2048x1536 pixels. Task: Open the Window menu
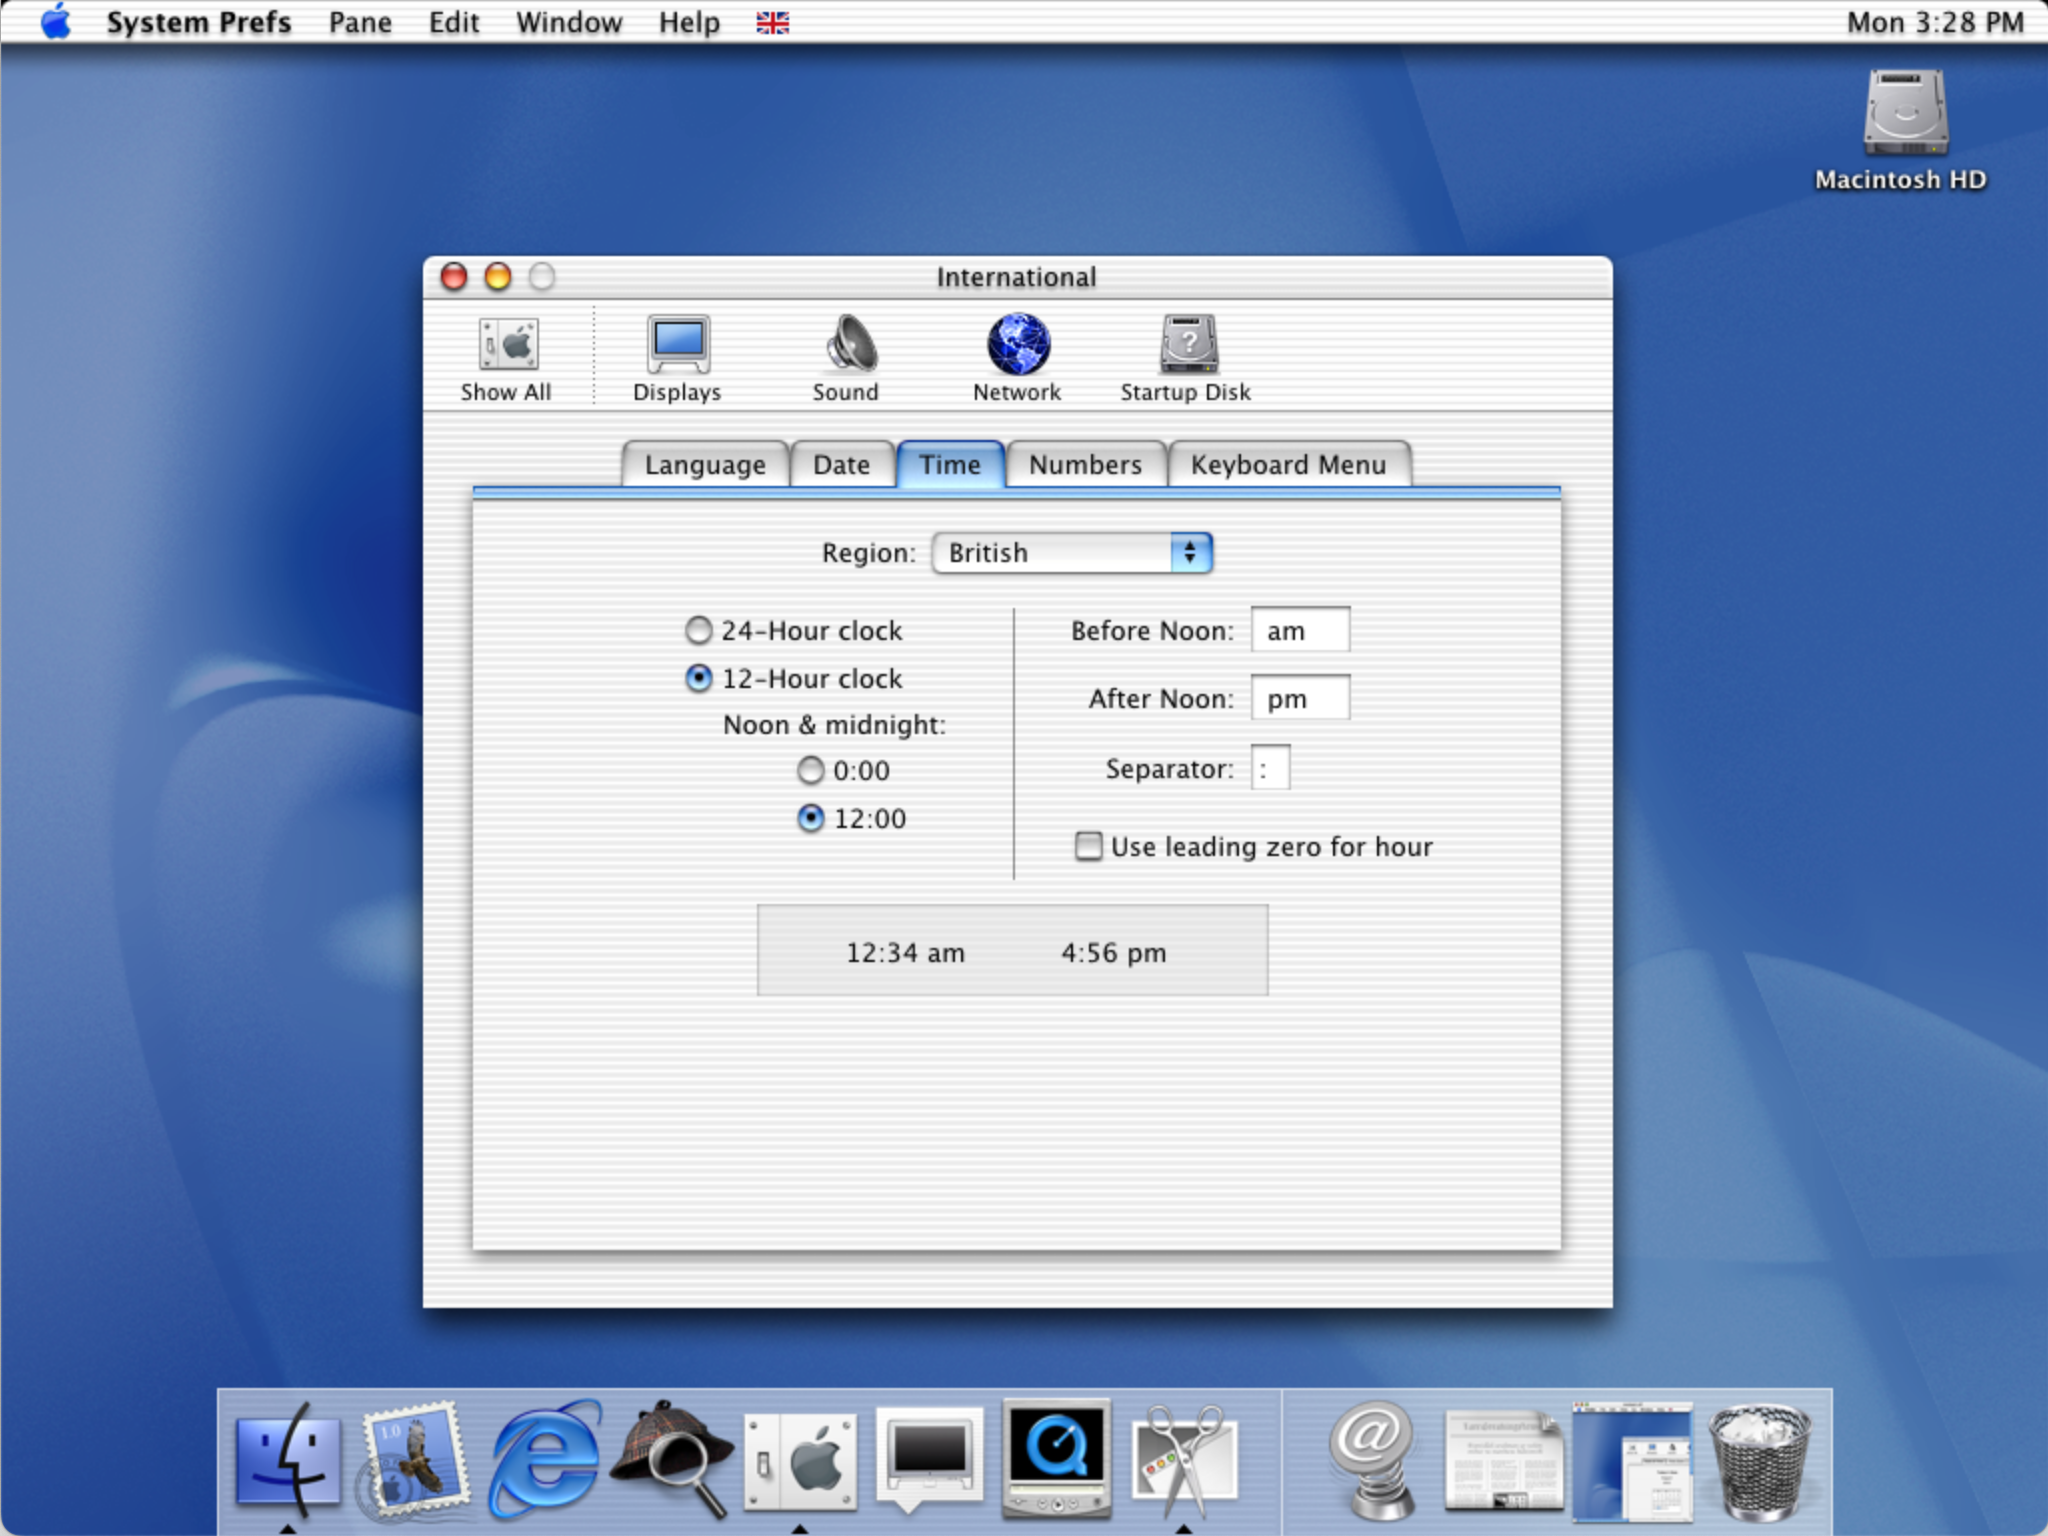click(x=569, y=22)
